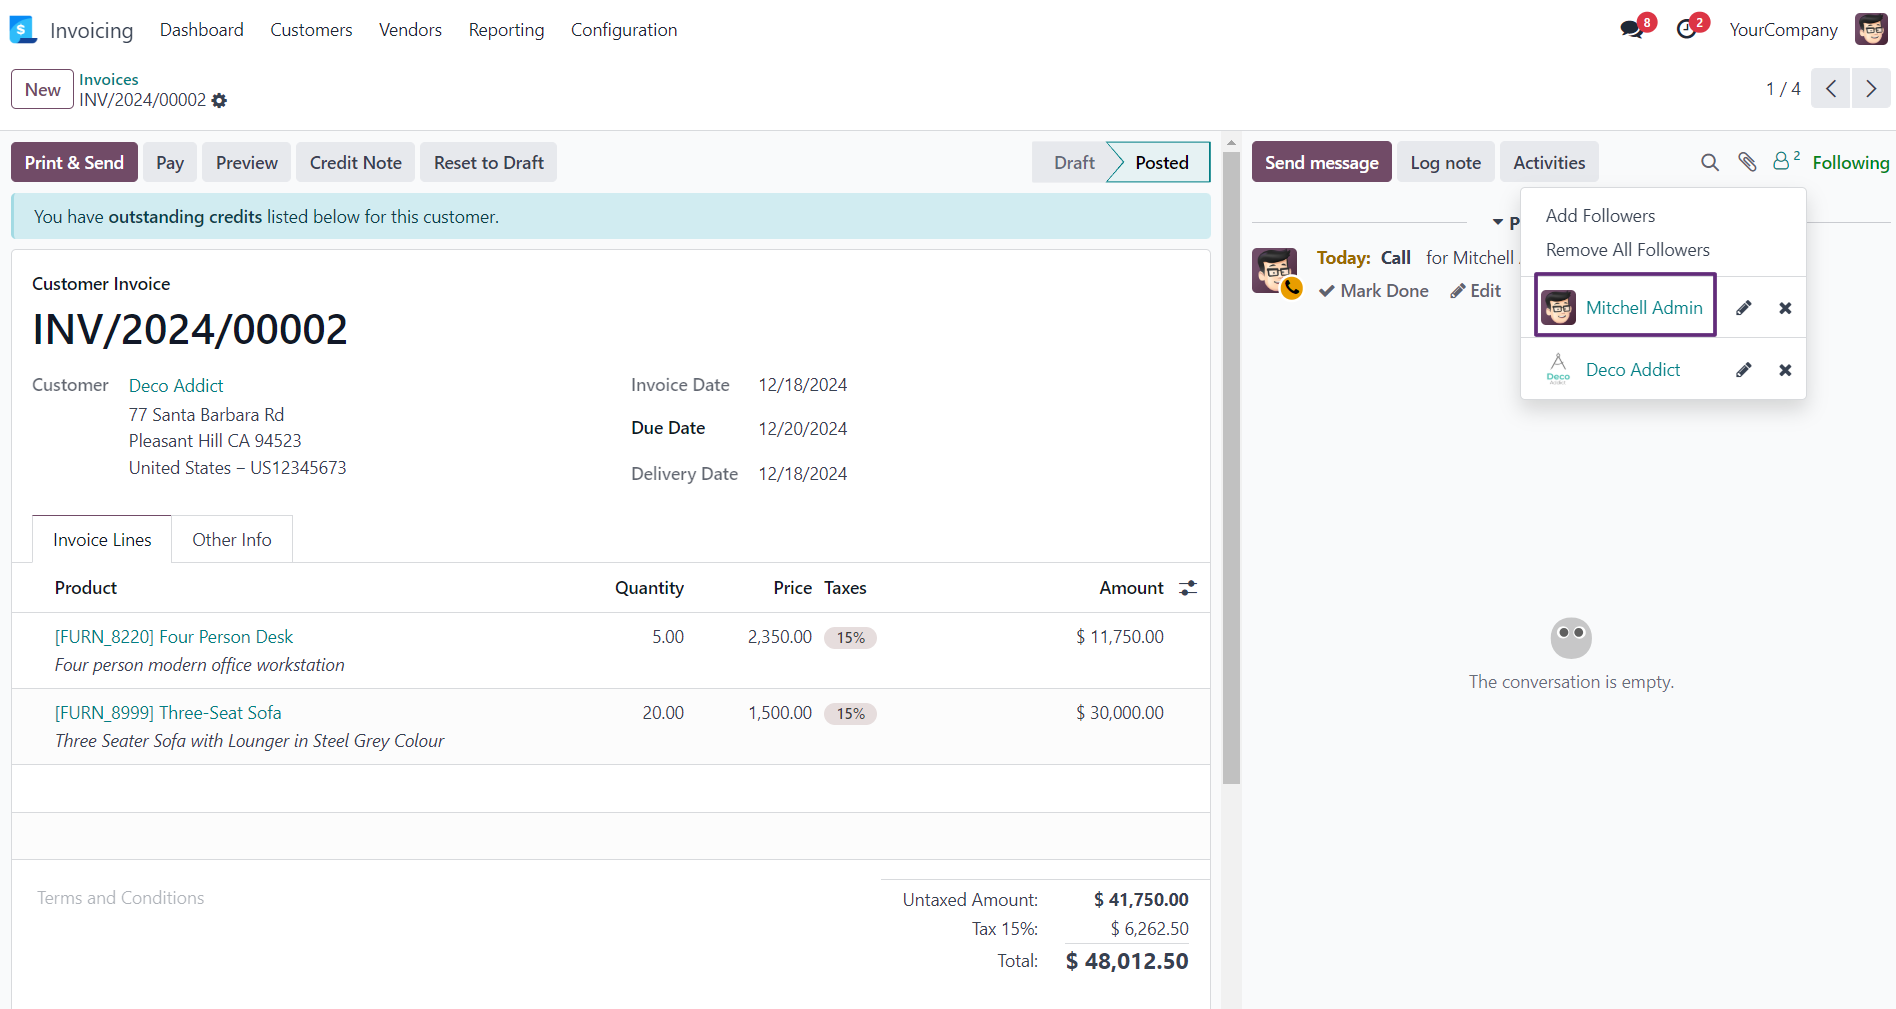Screen dimensions: 1896x1009
Task: Open the Vendors menu
Action: tap(410, 30)
